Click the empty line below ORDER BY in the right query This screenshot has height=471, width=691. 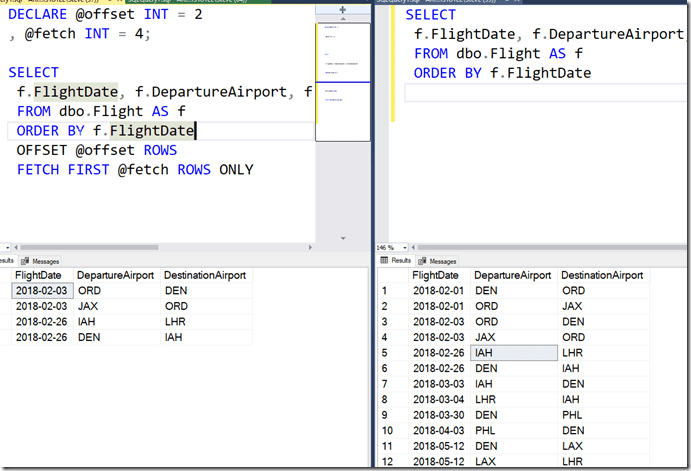point(545,93)
